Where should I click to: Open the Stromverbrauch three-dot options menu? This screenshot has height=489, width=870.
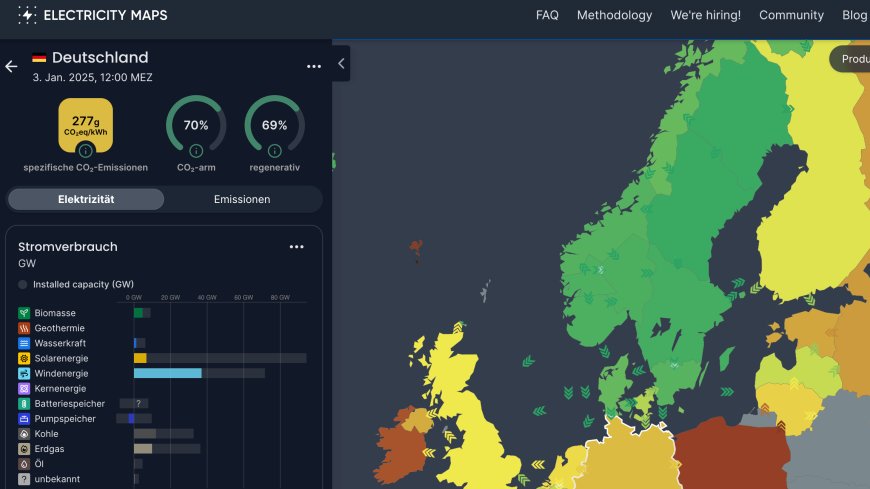pyautogui.click(x=297, y=247)
